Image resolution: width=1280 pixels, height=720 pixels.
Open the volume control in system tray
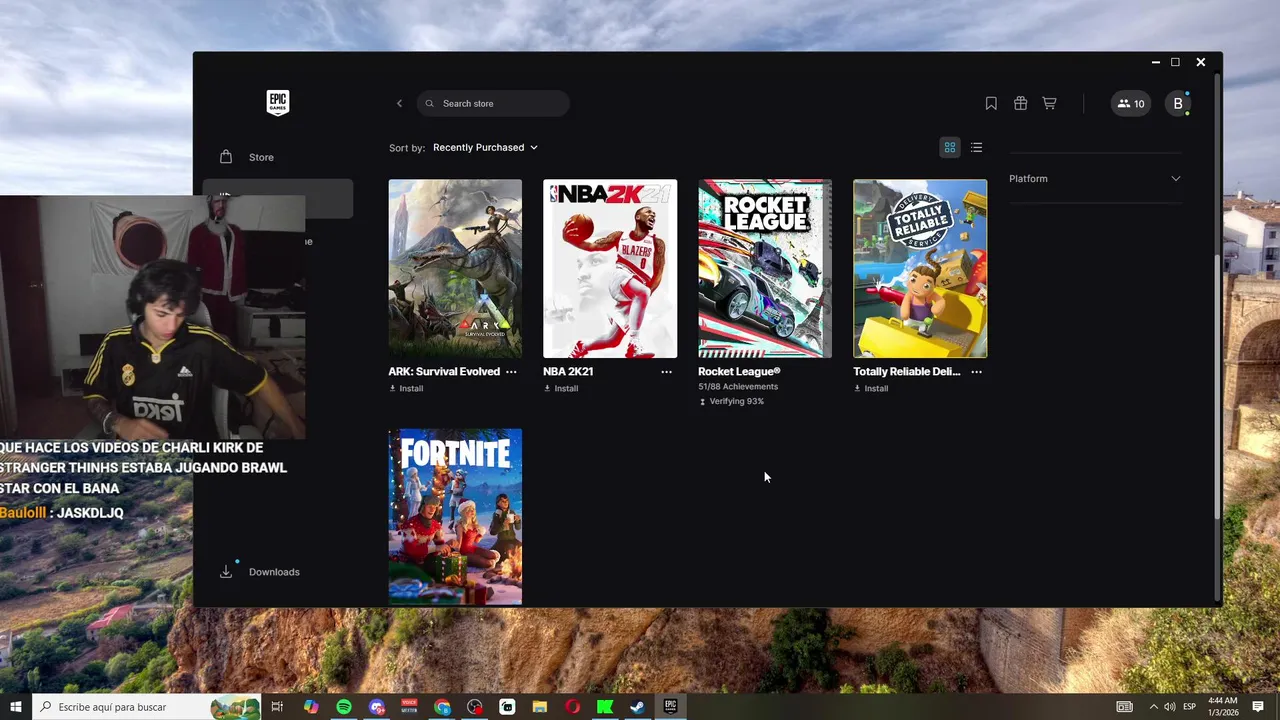tap(1170, 707)
